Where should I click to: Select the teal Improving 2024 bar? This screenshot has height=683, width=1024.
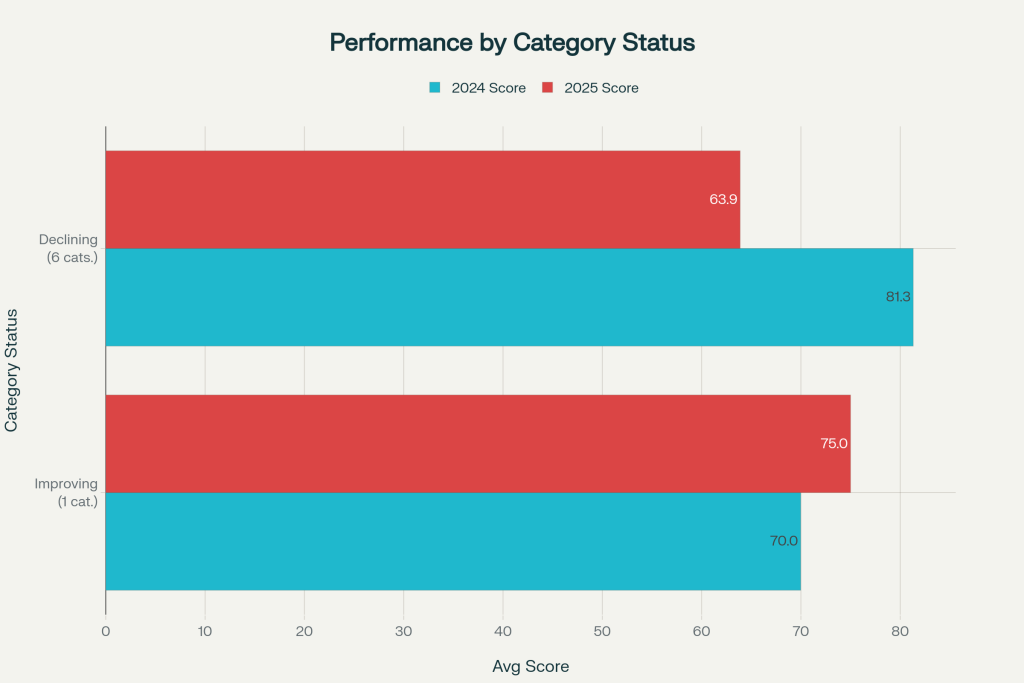tap(452, 541)
